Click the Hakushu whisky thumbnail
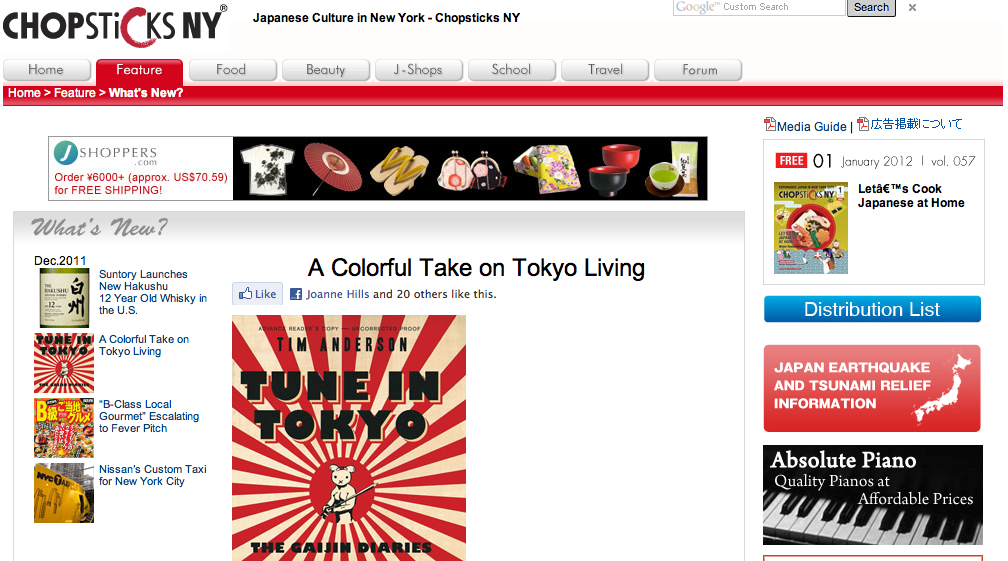 coord(64,298)
